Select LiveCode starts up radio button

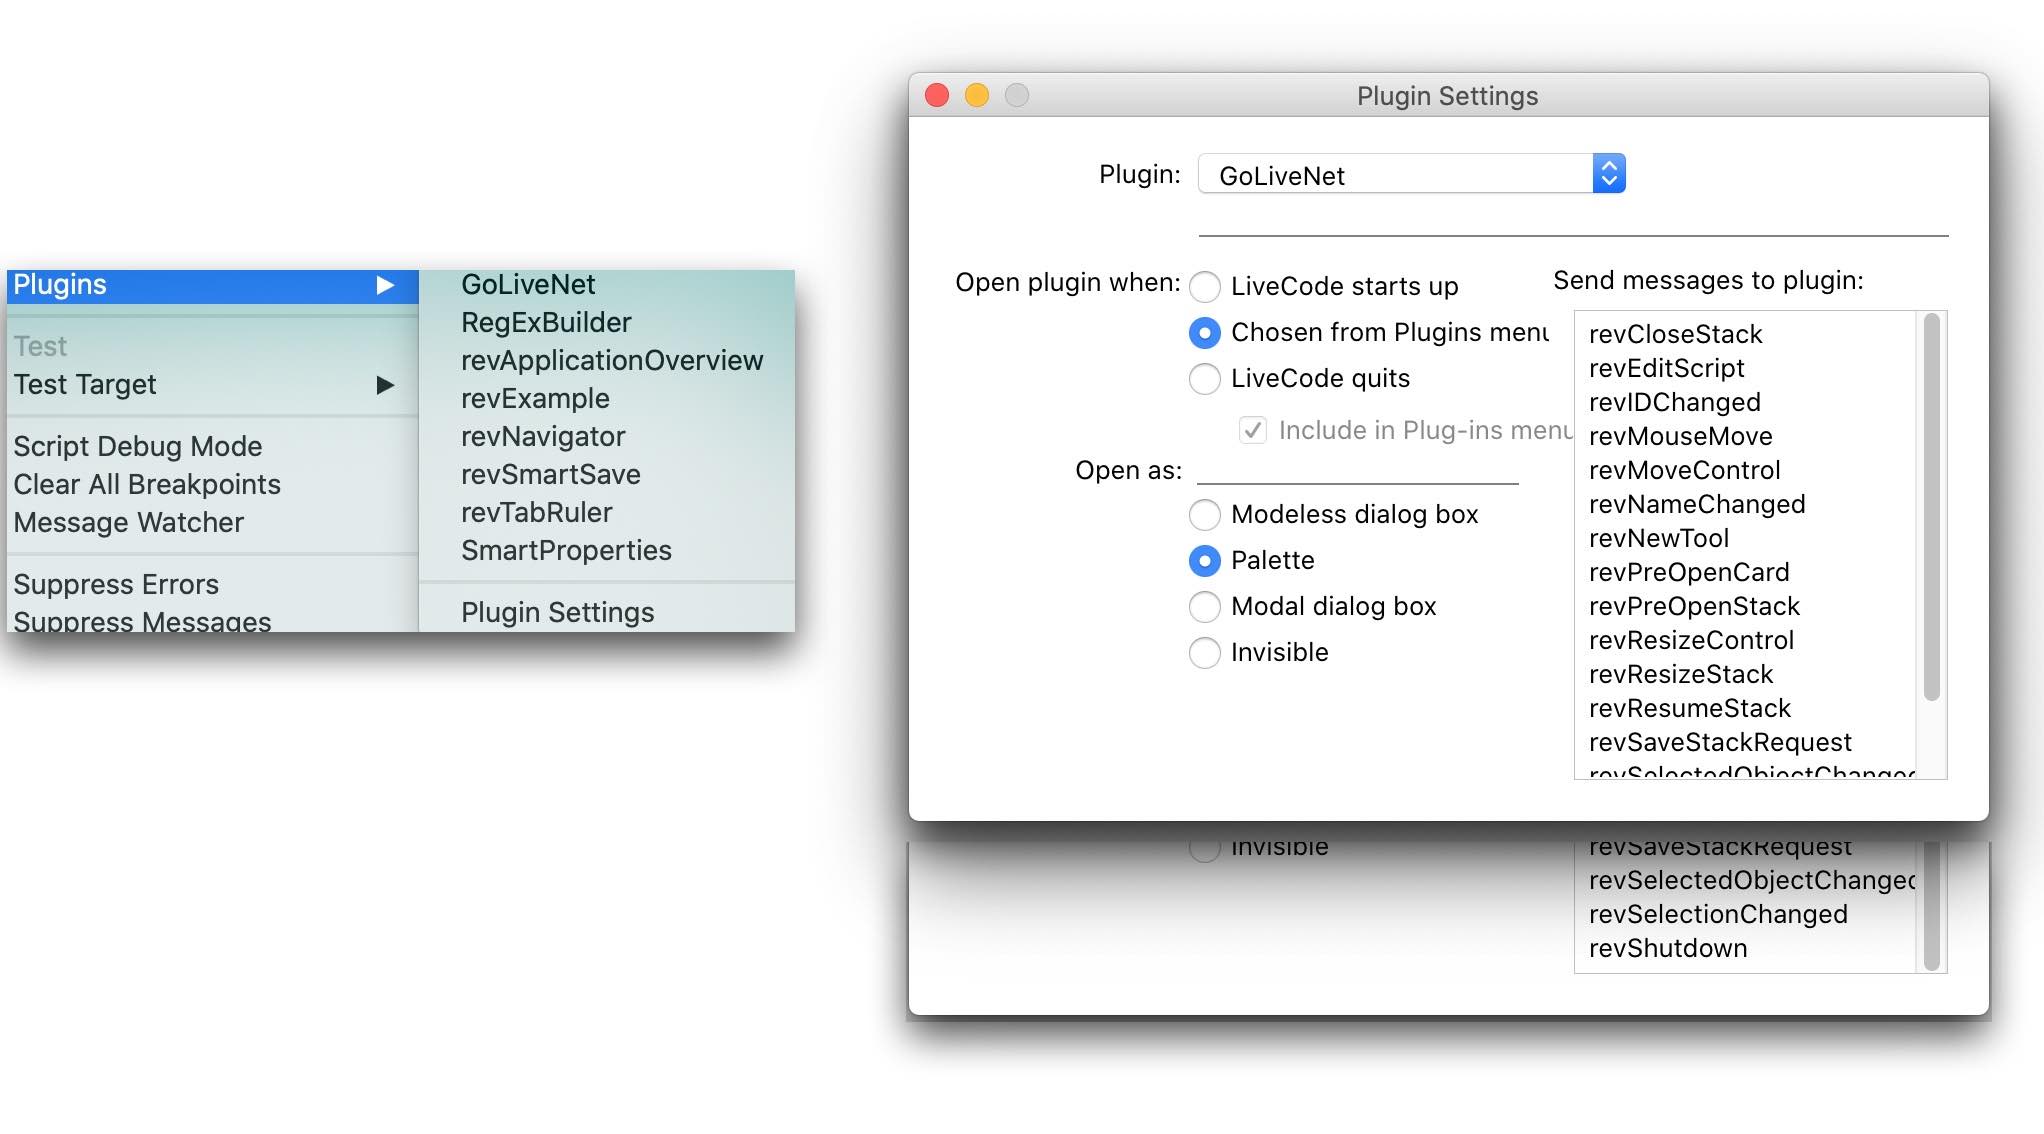[1204, 286]
